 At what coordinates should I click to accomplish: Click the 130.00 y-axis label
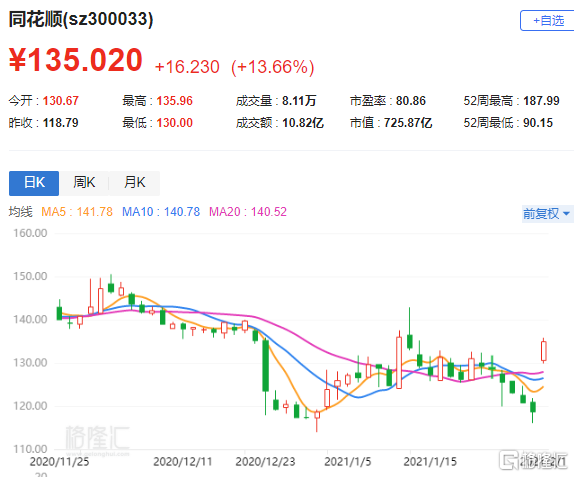[30, 363]
